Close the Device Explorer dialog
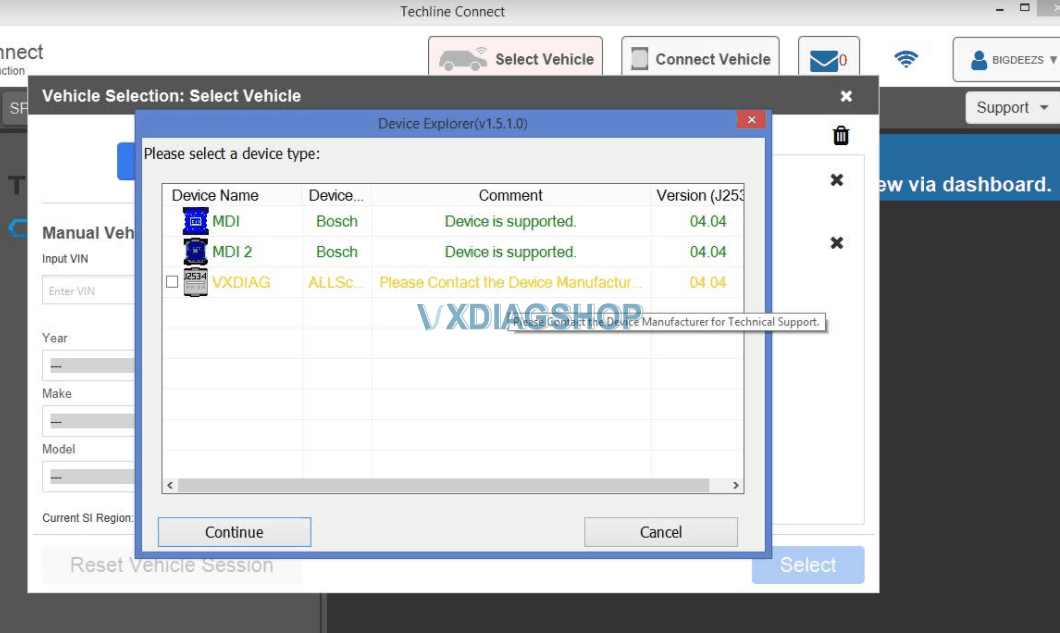The image size is (1060, 633). point(751,120)
